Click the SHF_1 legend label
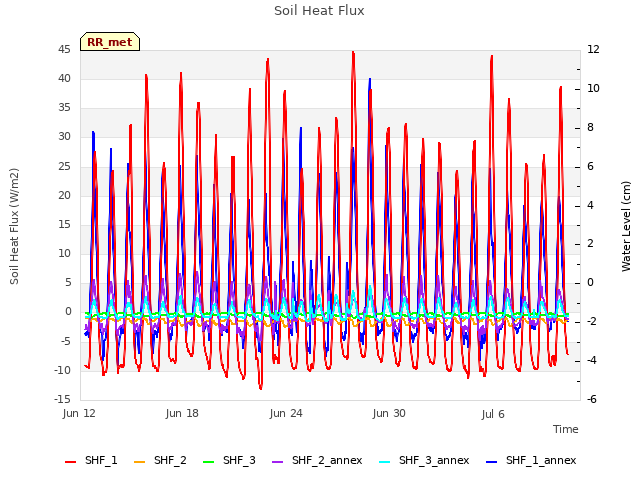The width and height of the screenshot is (640, 480). tap(101, 460)
